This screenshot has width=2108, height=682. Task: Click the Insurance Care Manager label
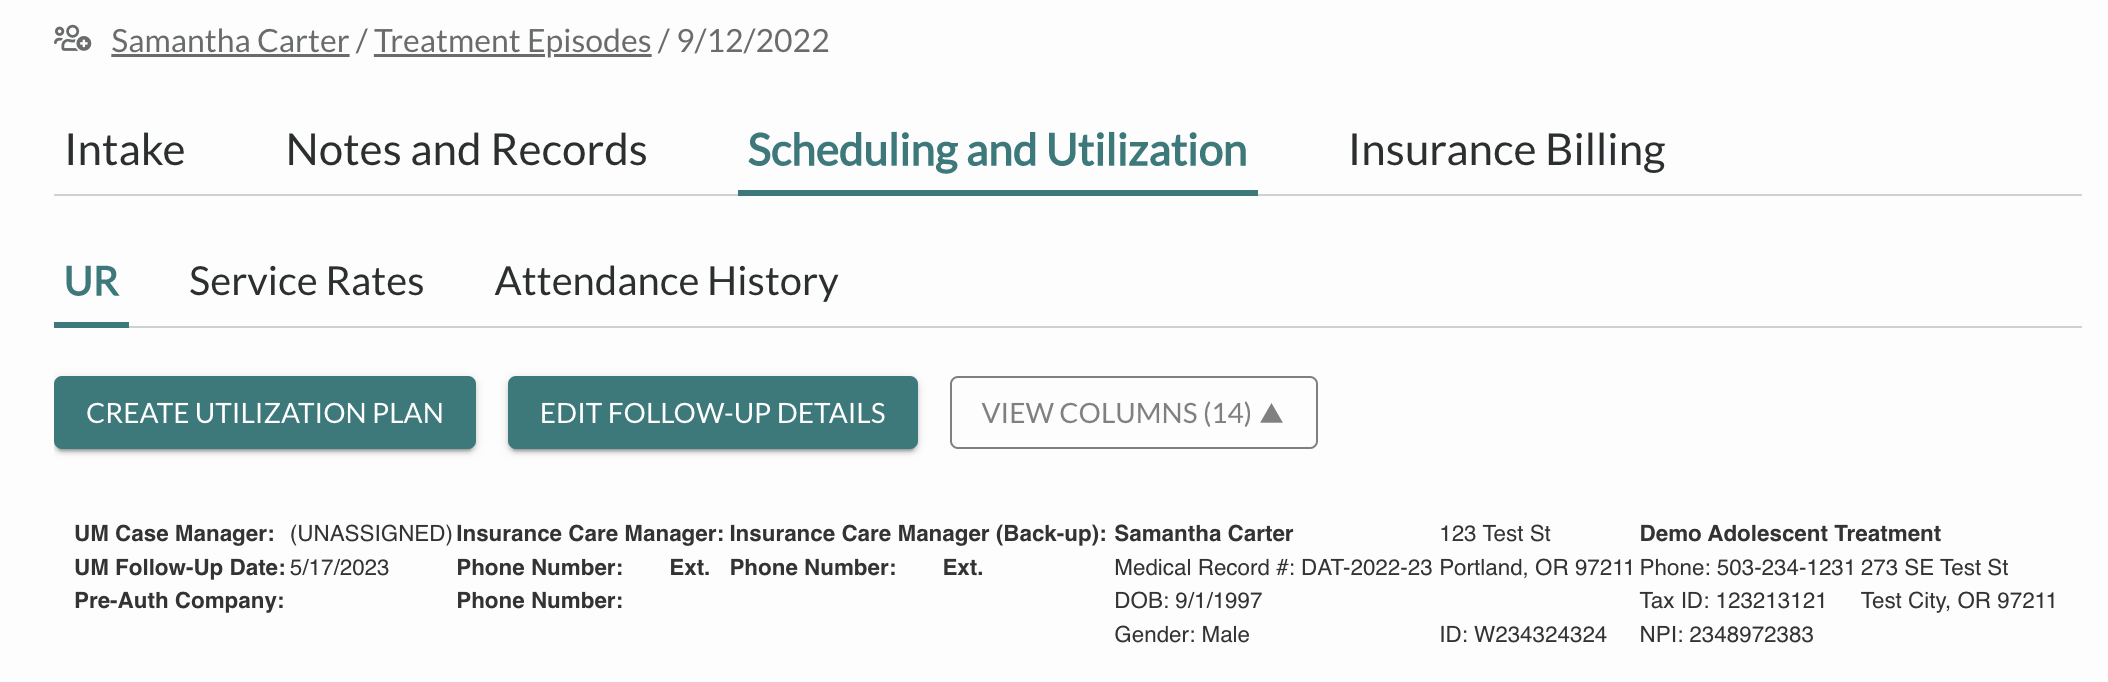pyautogui.click(x=590, y=534)
